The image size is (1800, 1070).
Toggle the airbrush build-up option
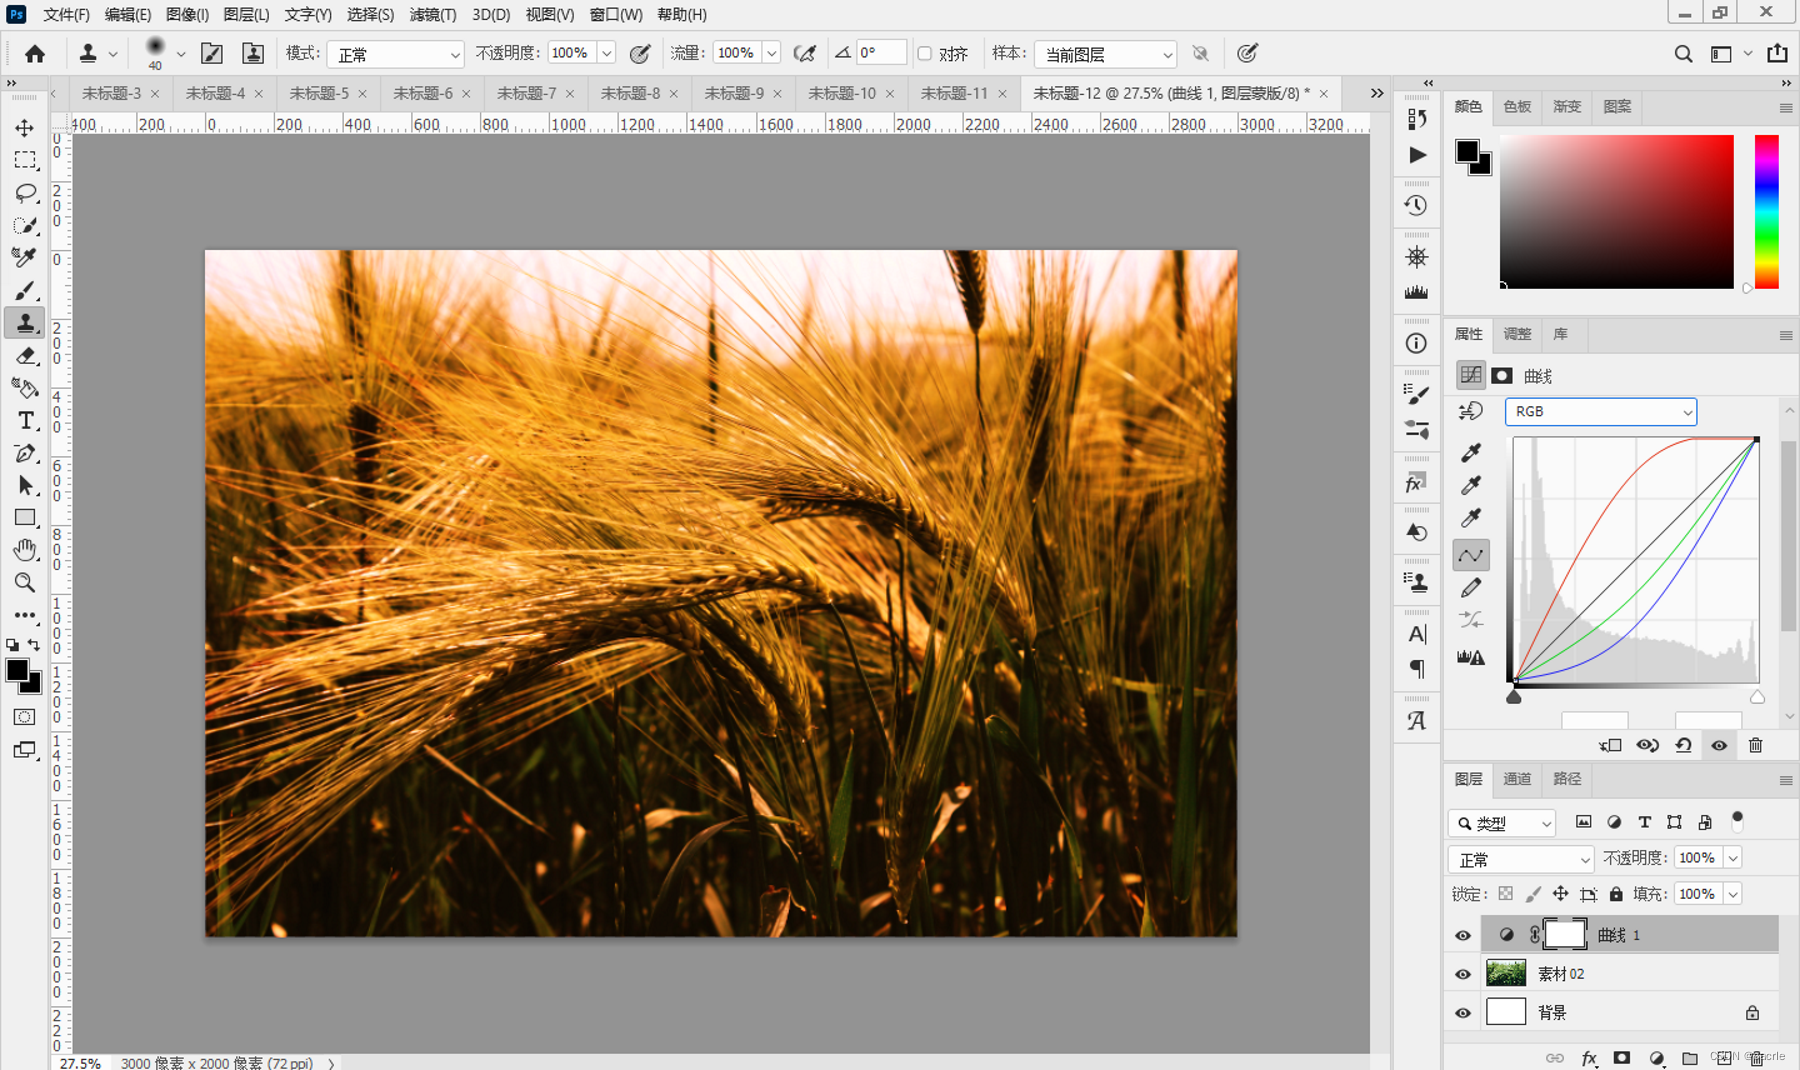click(805, 54)
